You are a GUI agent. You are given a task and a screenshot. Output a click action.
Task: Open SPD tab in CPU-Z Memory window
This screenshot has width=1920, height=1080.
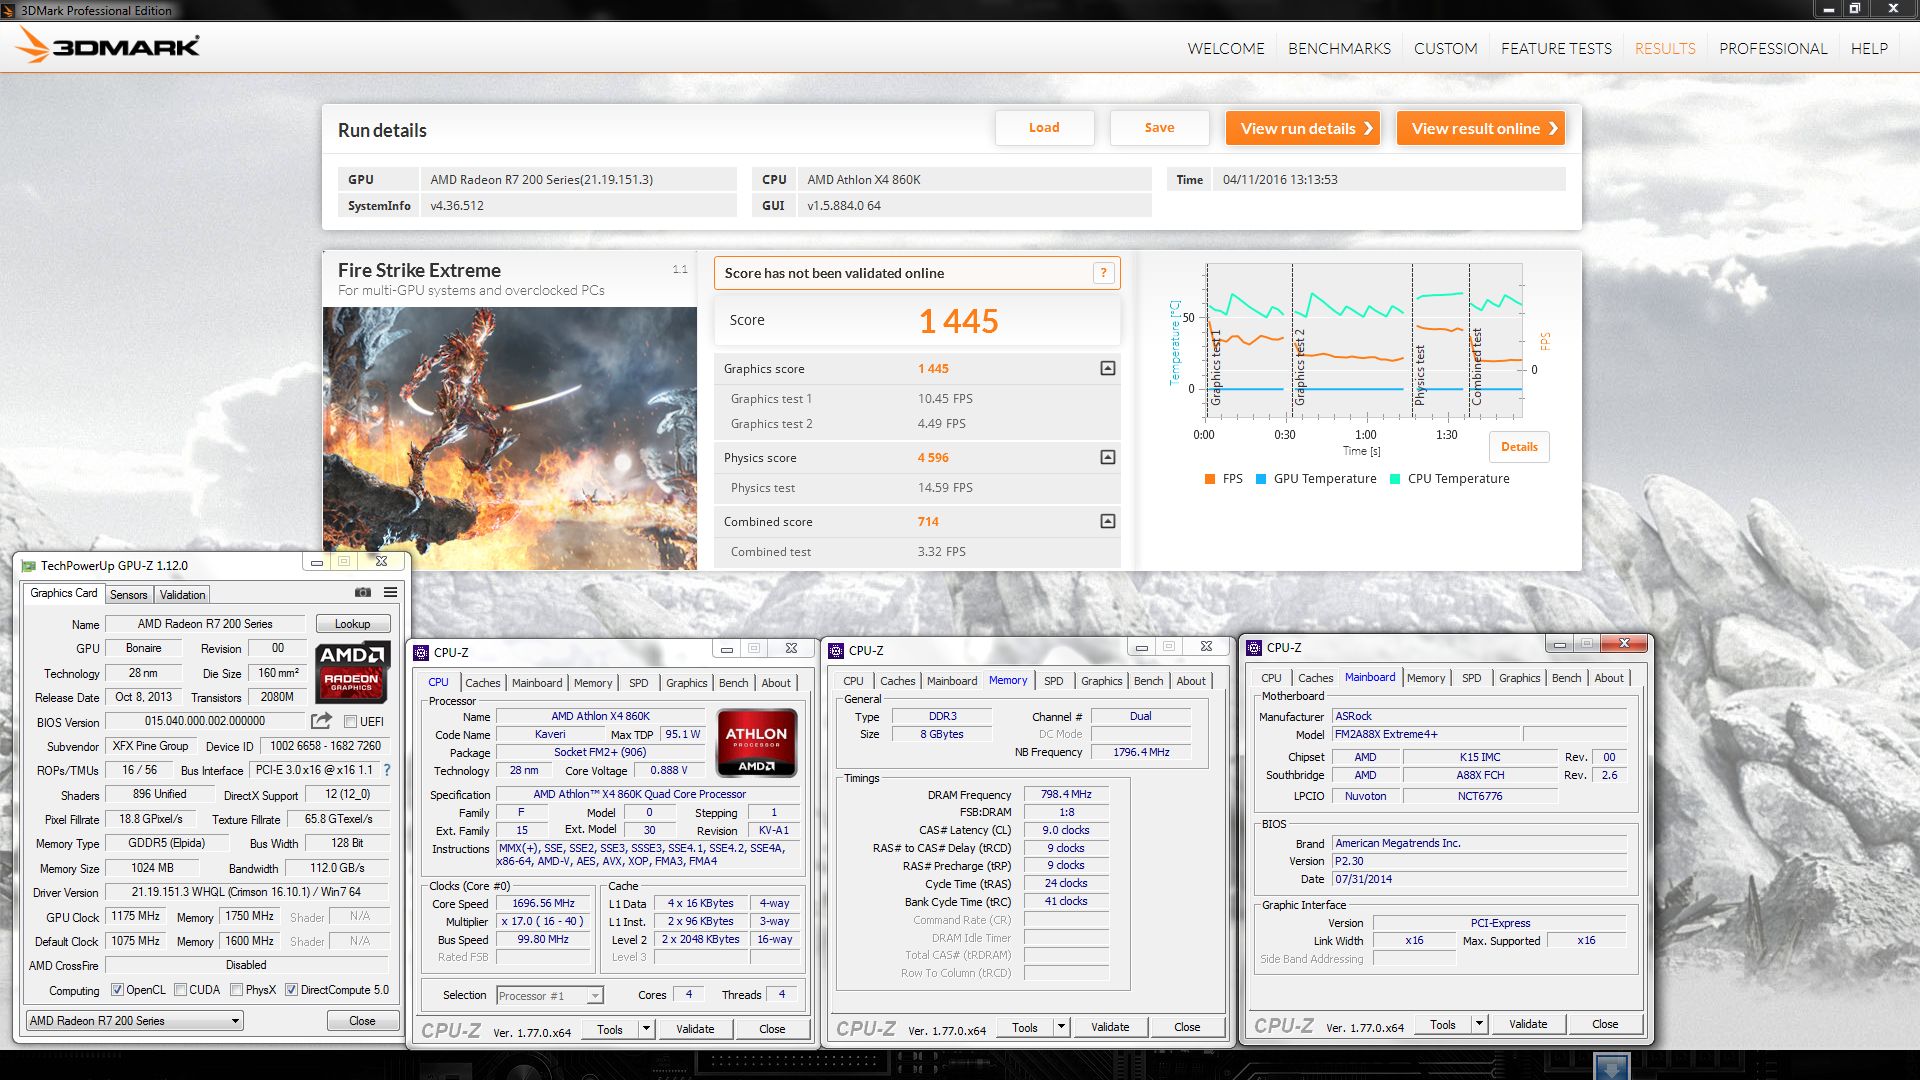(1054, 681)
